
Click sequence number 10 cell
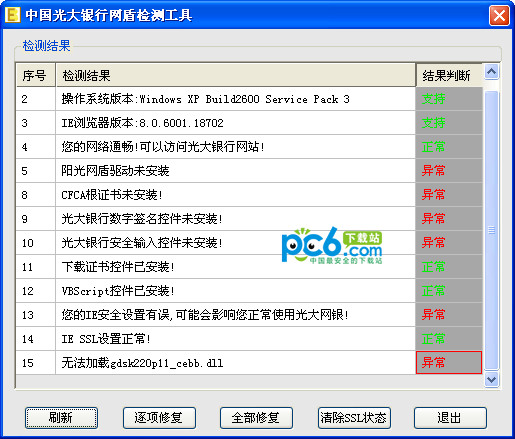pyautogui.click(x=35, y=243)
